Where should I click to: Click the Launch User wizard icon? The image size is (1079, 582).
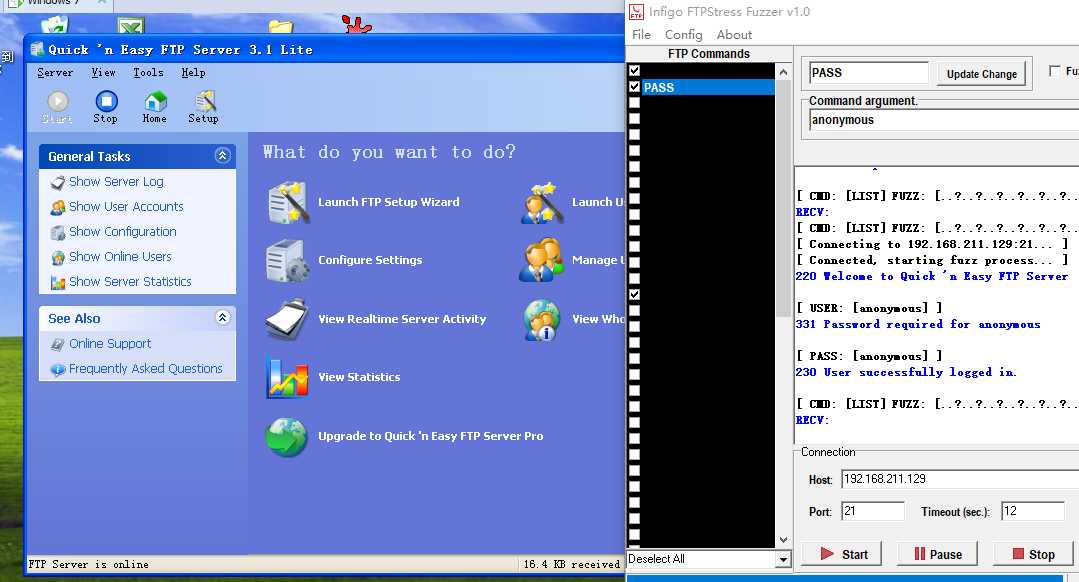click(x=542, y=202)
